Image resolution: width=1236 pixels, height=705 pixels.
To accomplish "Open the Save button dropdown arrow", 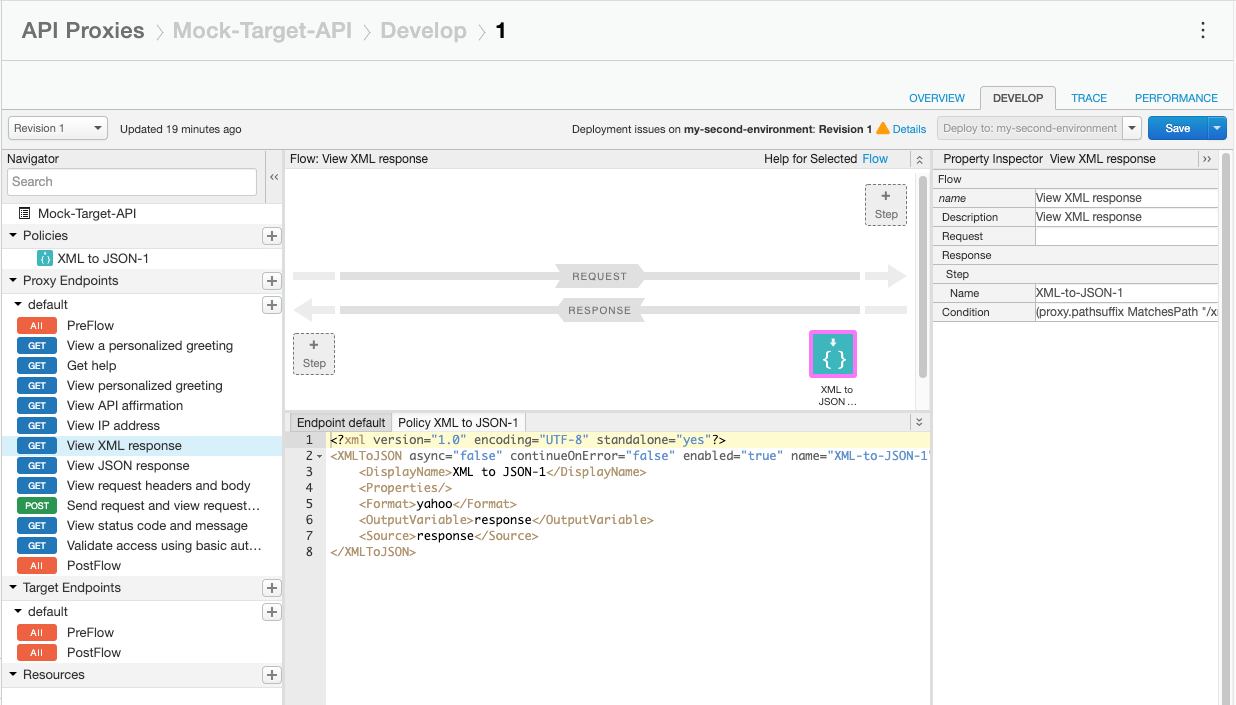I will pyautogui.click(x=1216, y=128).
